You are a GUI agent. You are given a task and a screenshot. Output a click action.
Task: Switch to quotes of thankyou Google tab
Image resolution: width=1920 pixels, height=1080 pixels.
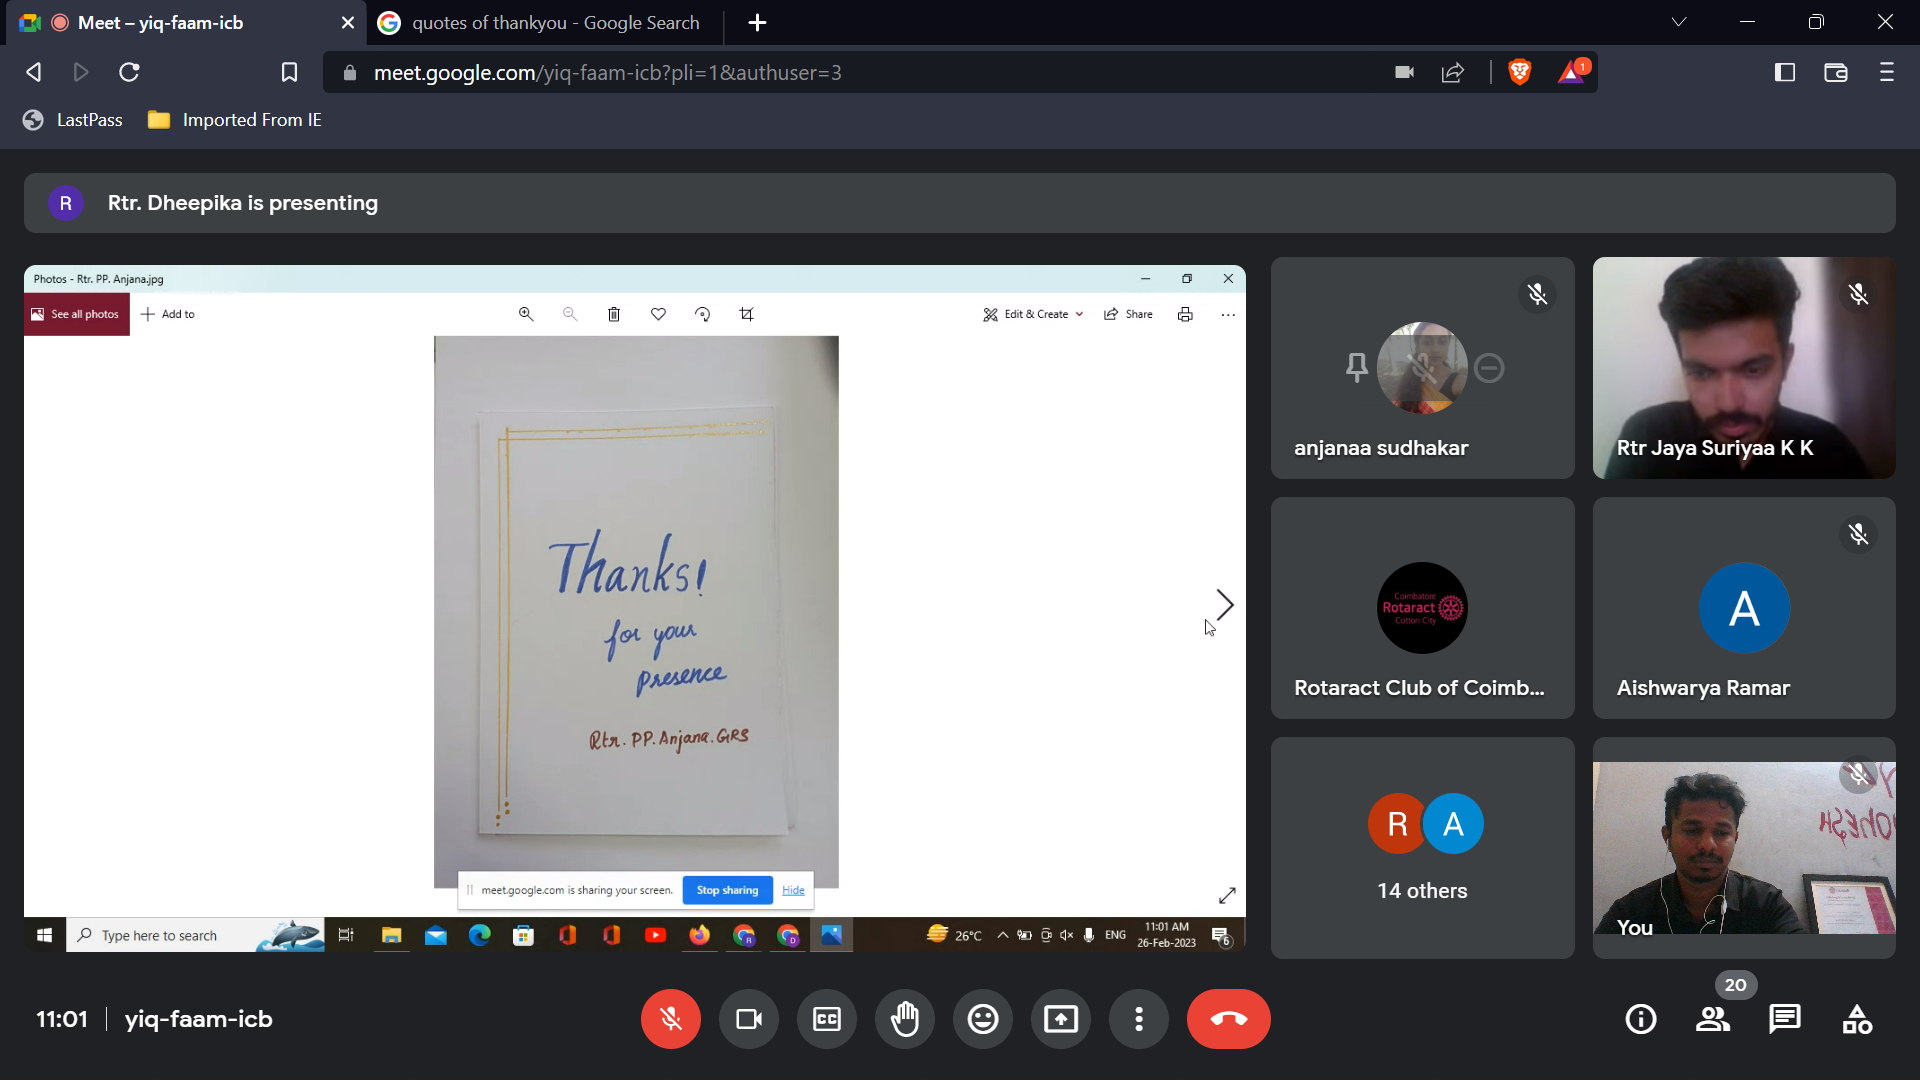click(545, 22)
